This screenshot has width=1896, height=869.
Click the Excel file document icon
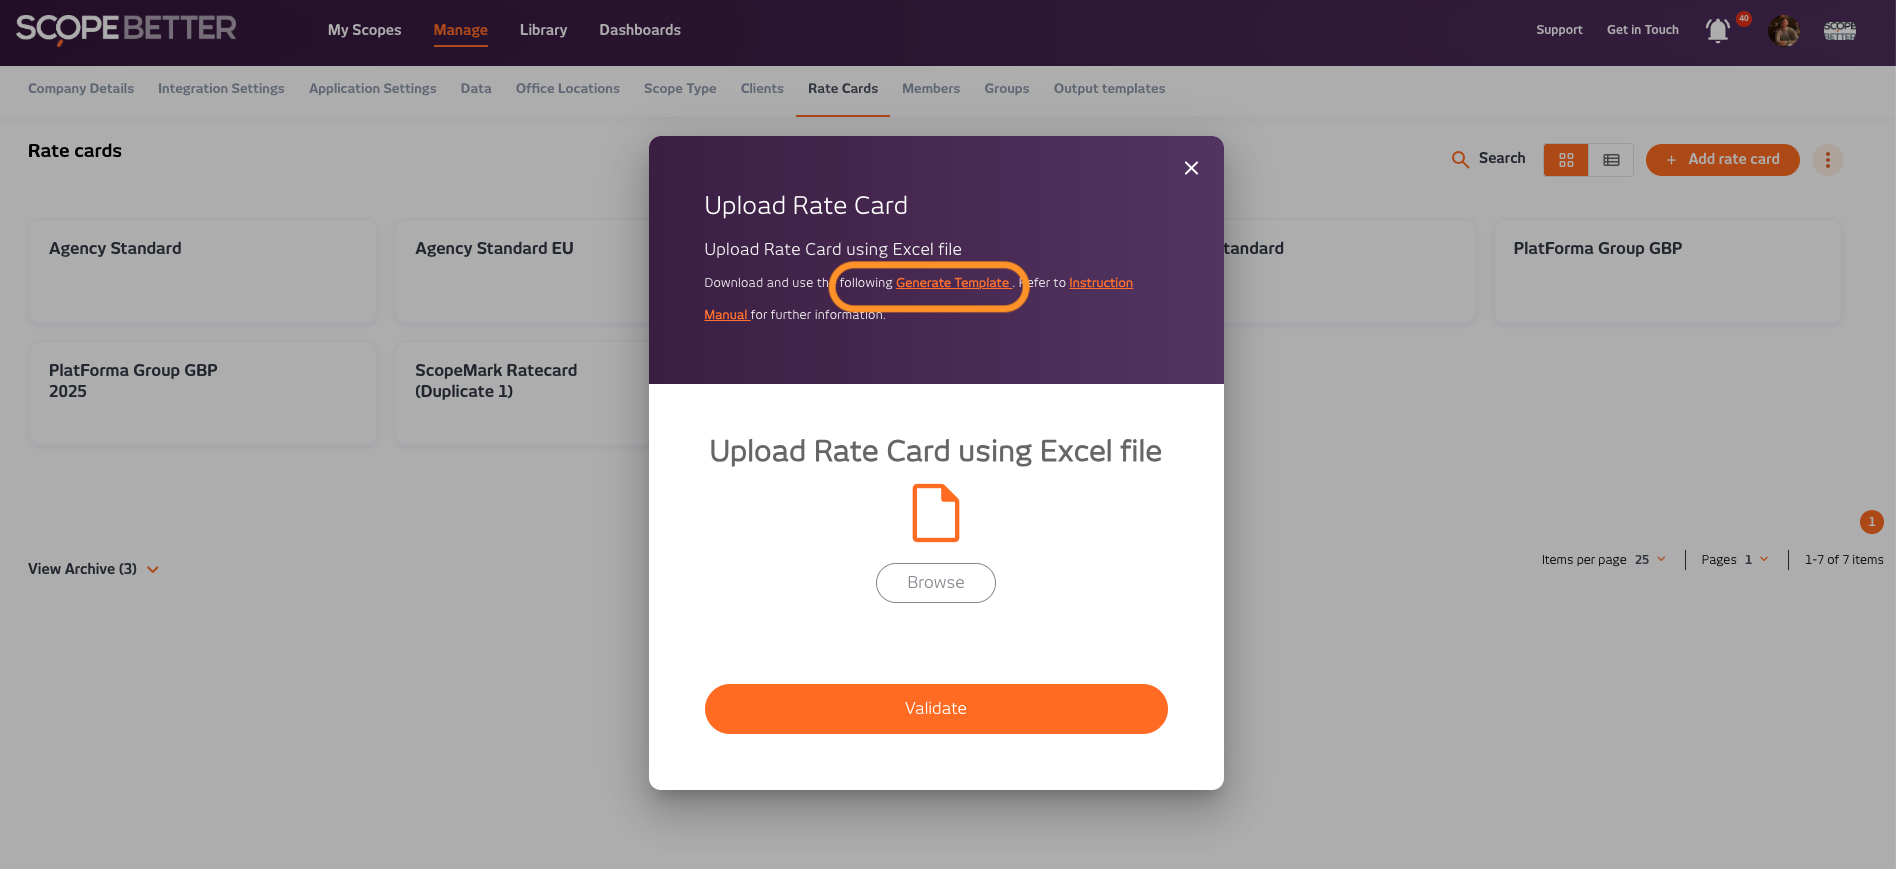pos(935,513)
